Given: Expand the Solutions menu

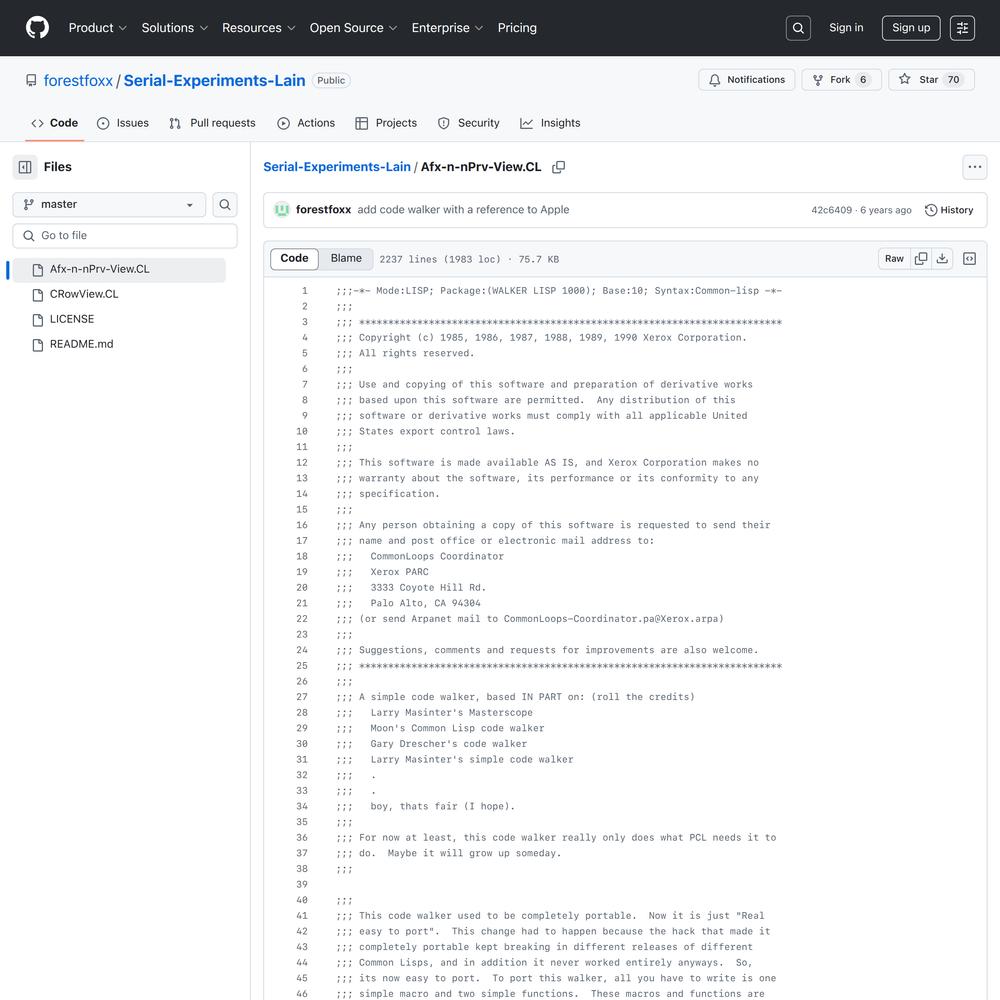Looking at the screenshot, I should coord(175,28).
